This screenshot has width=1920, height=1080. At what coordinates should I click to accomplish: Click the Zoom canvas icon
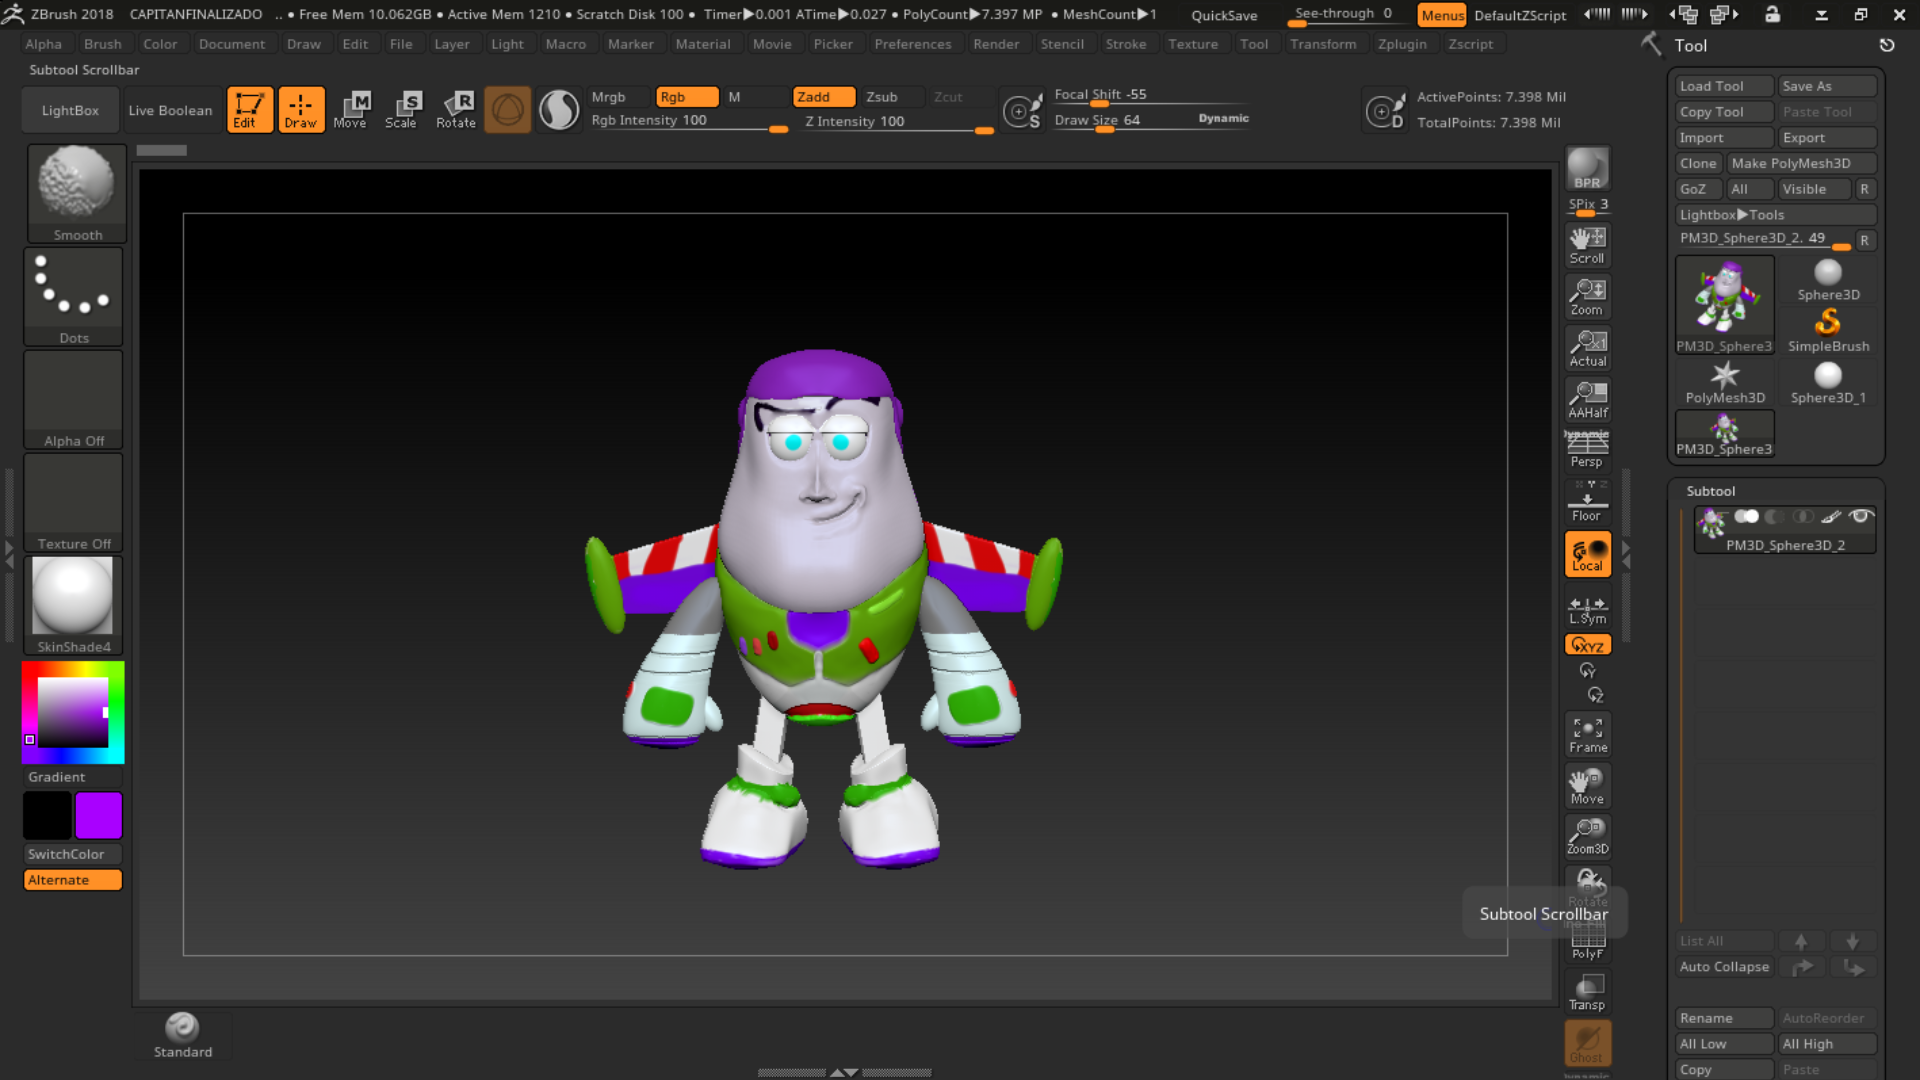click(1587, 297)
